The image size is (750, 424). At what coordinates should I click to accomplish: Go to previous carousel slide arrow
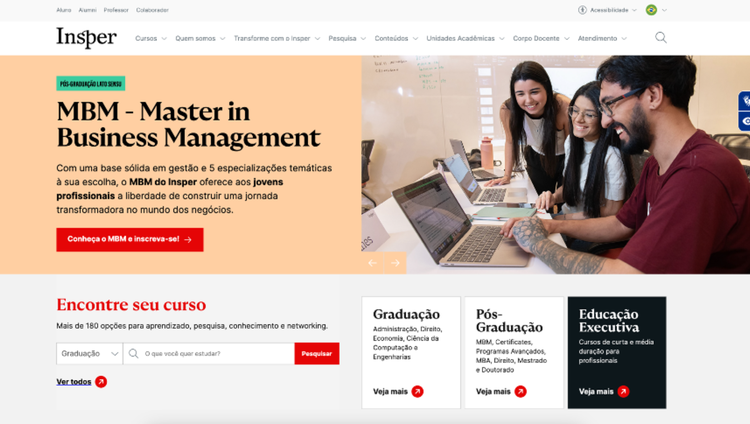click(373, 263)
